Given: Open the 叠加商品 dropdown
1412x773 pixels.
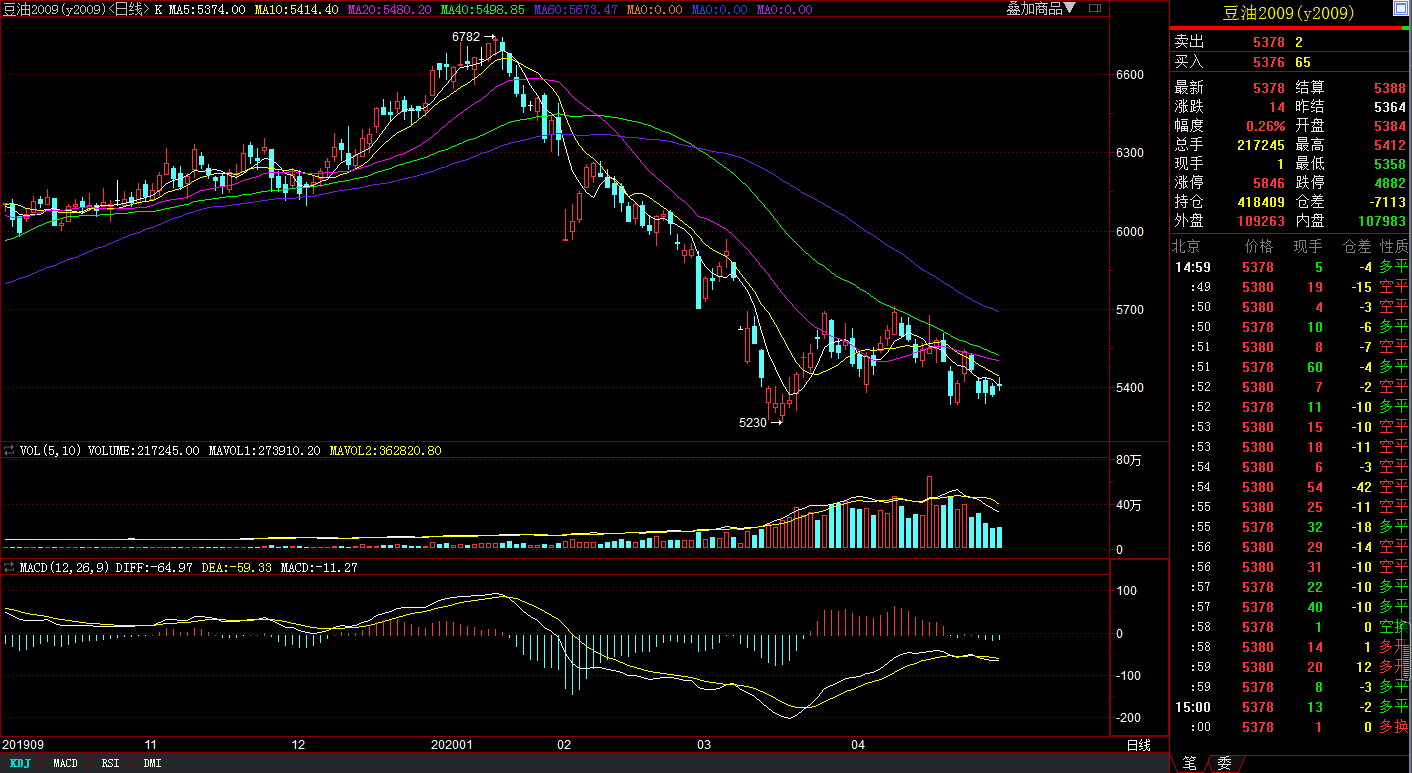Looking at the screenshot, I should point(1041,9).
